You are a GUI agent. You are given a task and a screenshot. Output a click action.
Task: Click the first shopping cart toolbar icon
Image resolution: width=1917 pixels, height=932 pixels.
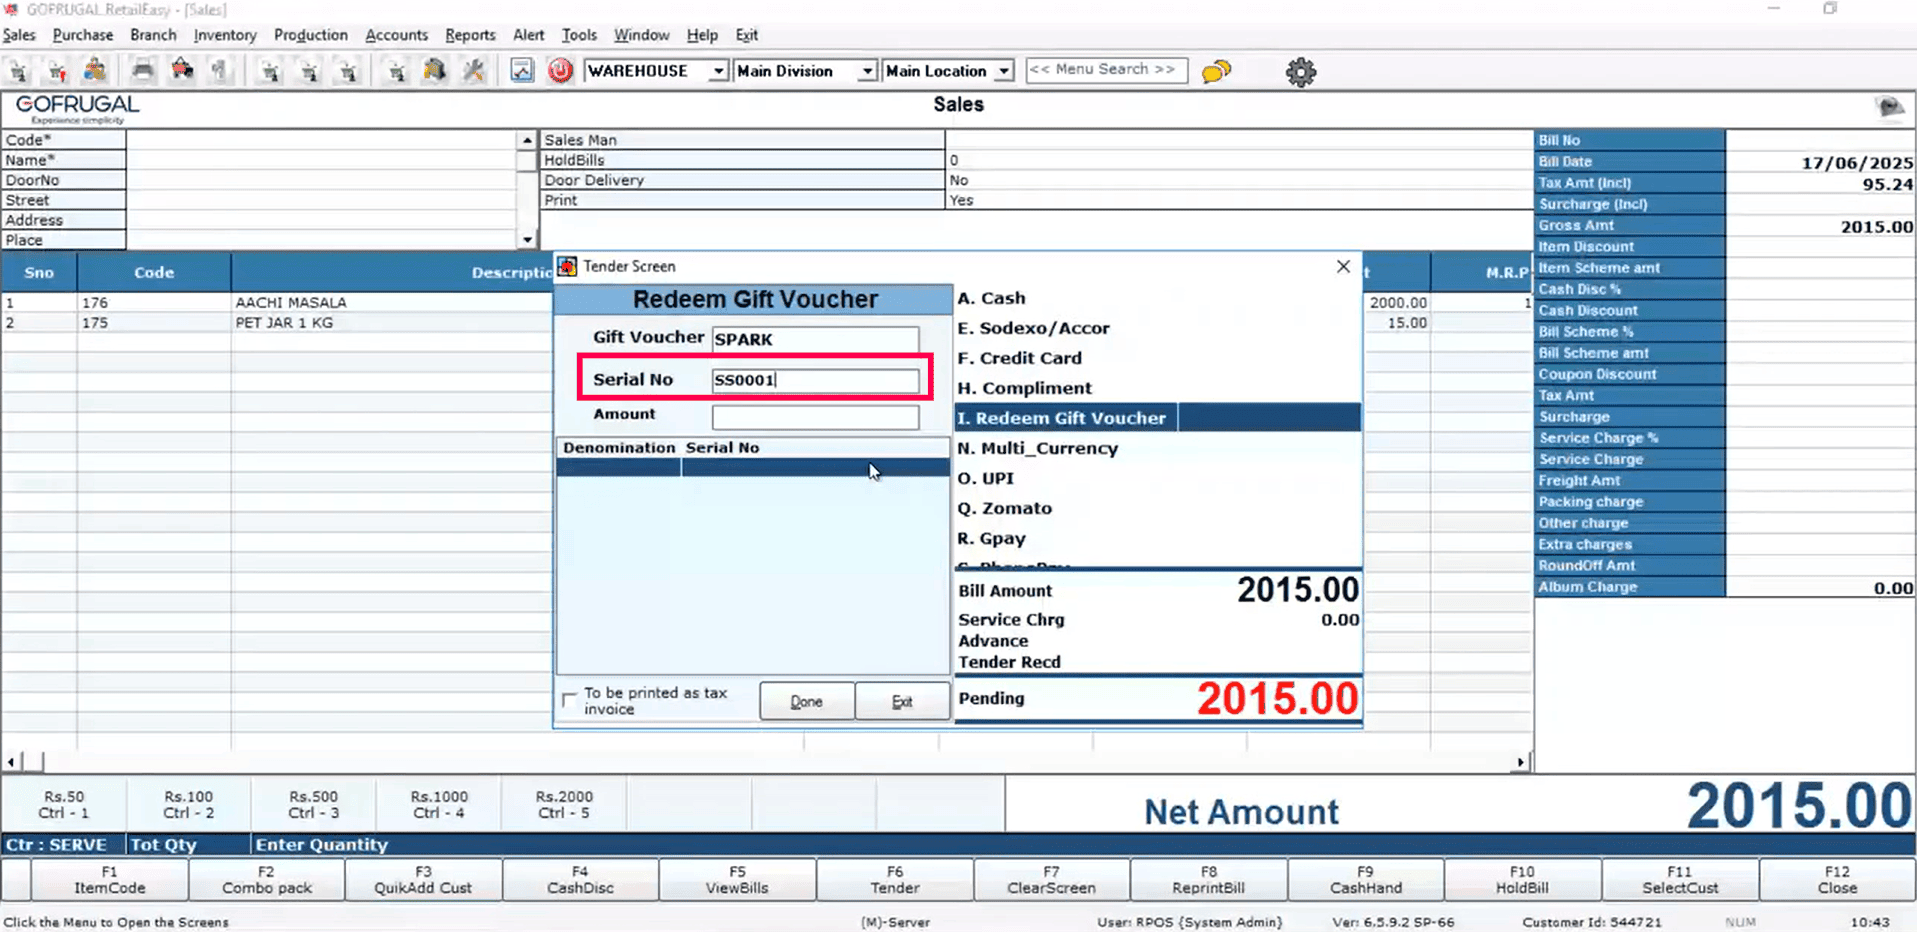[19, 70]
